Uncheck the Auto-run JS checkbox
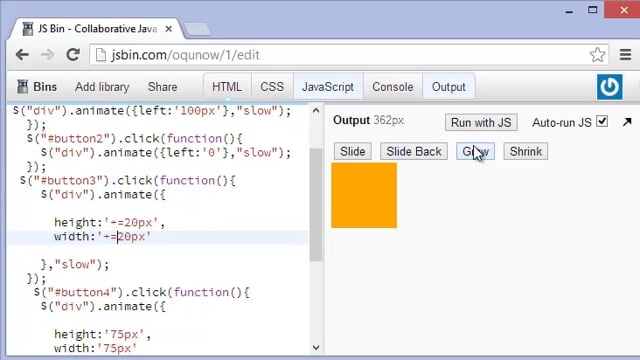 click(x=602, y=121)
